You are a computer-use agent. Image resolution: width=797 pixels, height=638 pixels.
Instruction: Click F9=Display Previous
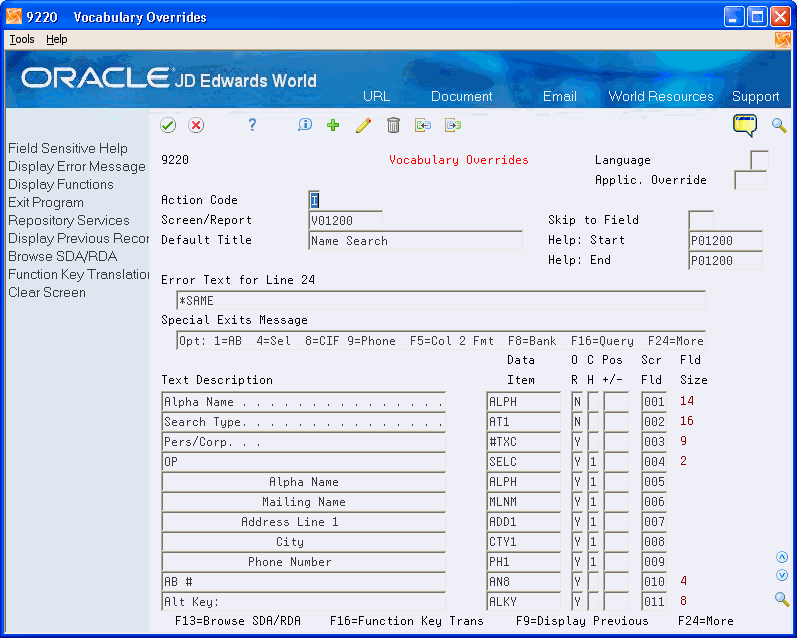(582, 621)
